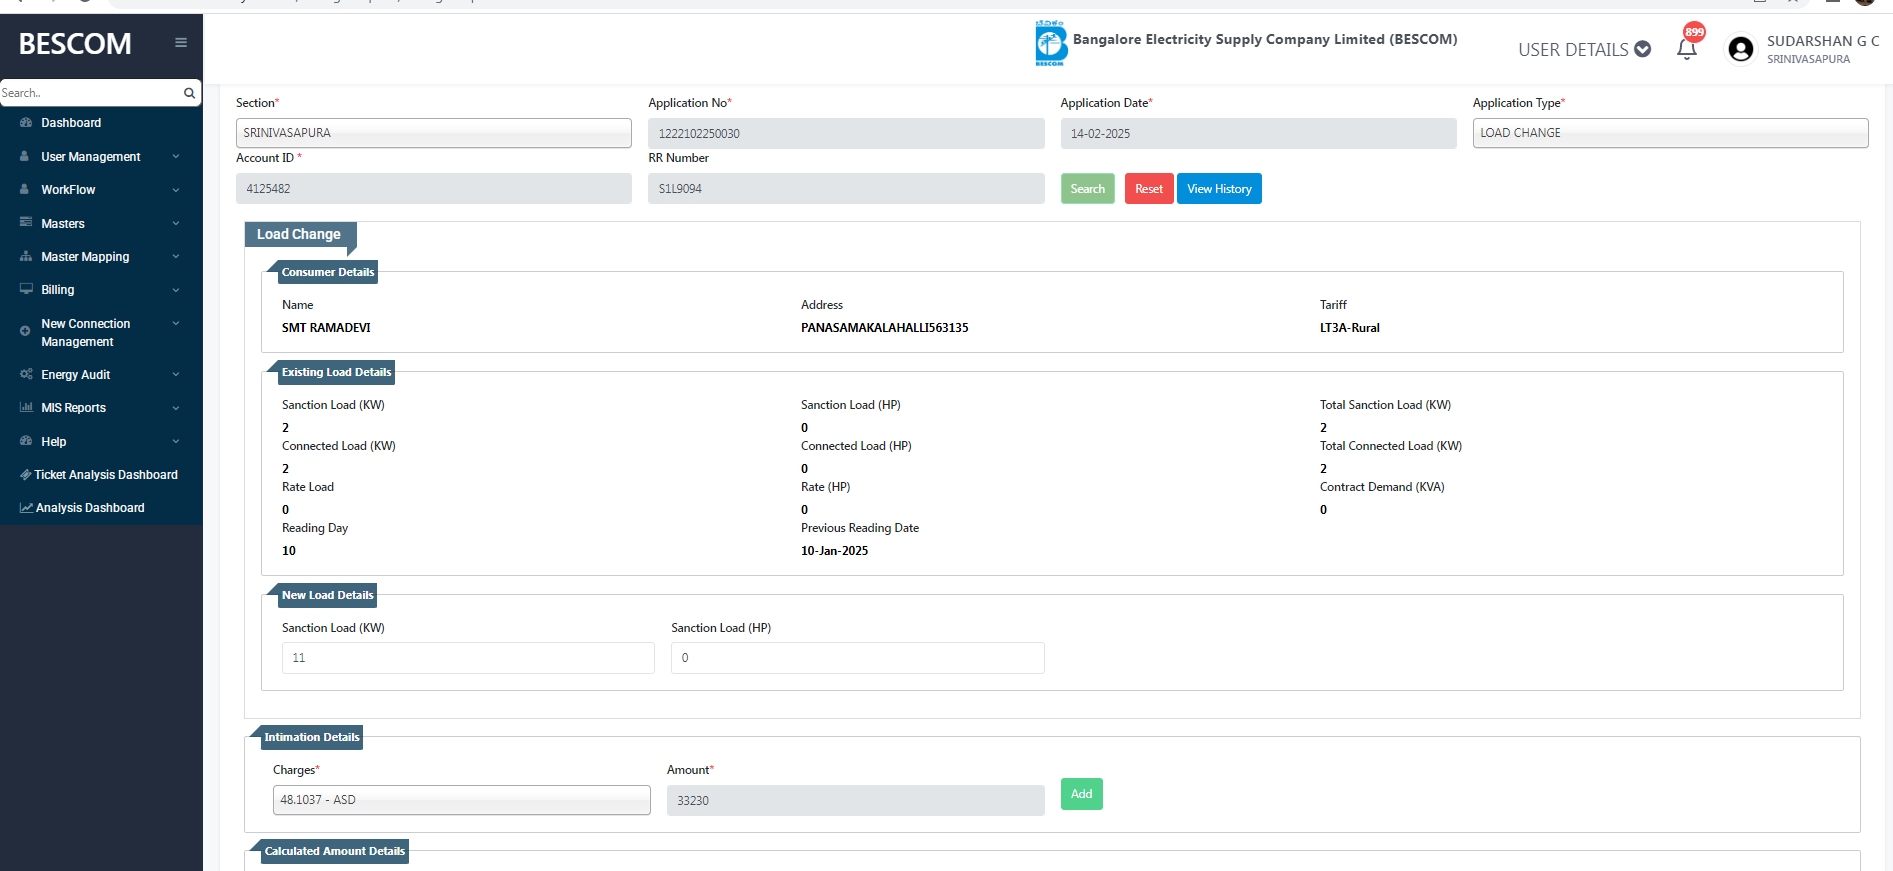
Task: Click the Help icon in sidebar
Action: tap(26, 441)
